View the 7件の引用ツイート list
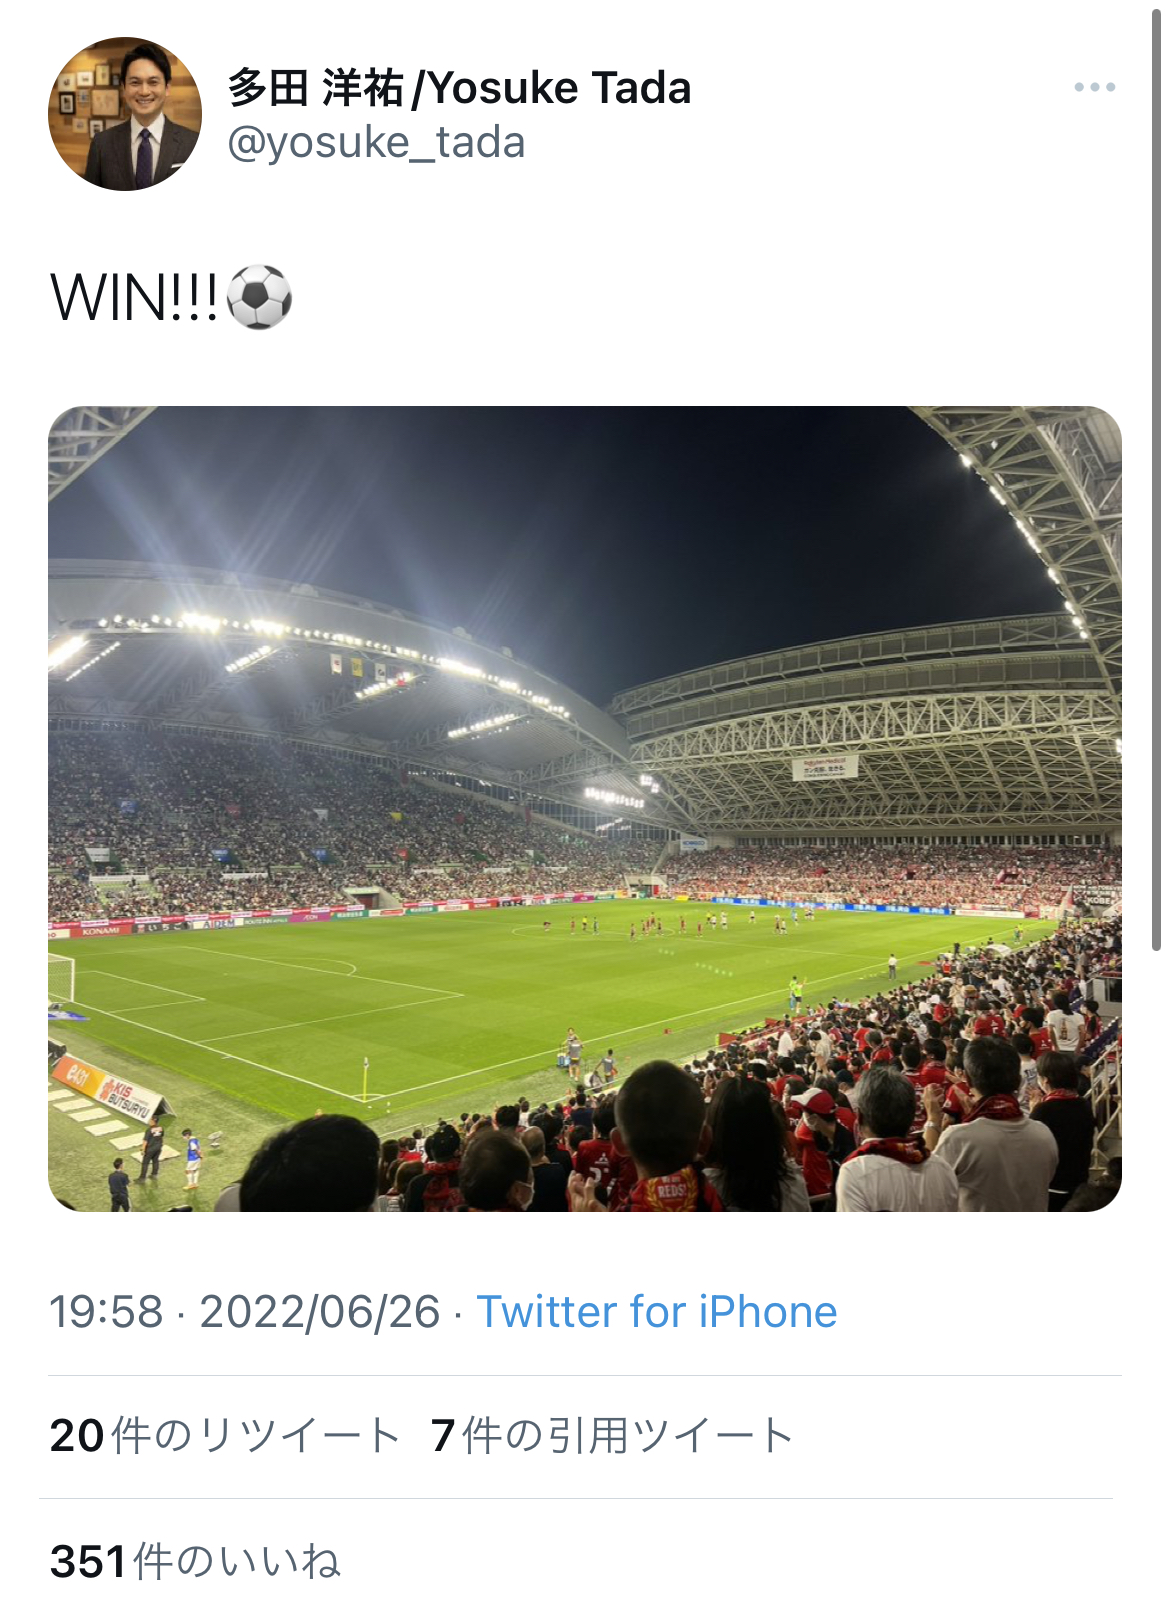 pyautogui.click(x=612, y=1436)
